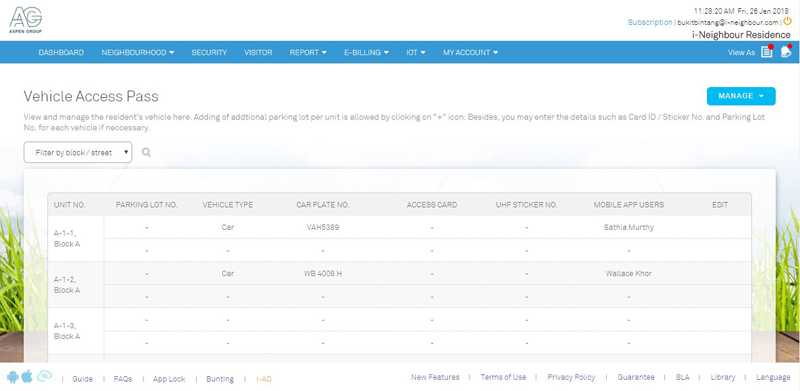
Task: Open the New Features link
Action: coord(435,377)
